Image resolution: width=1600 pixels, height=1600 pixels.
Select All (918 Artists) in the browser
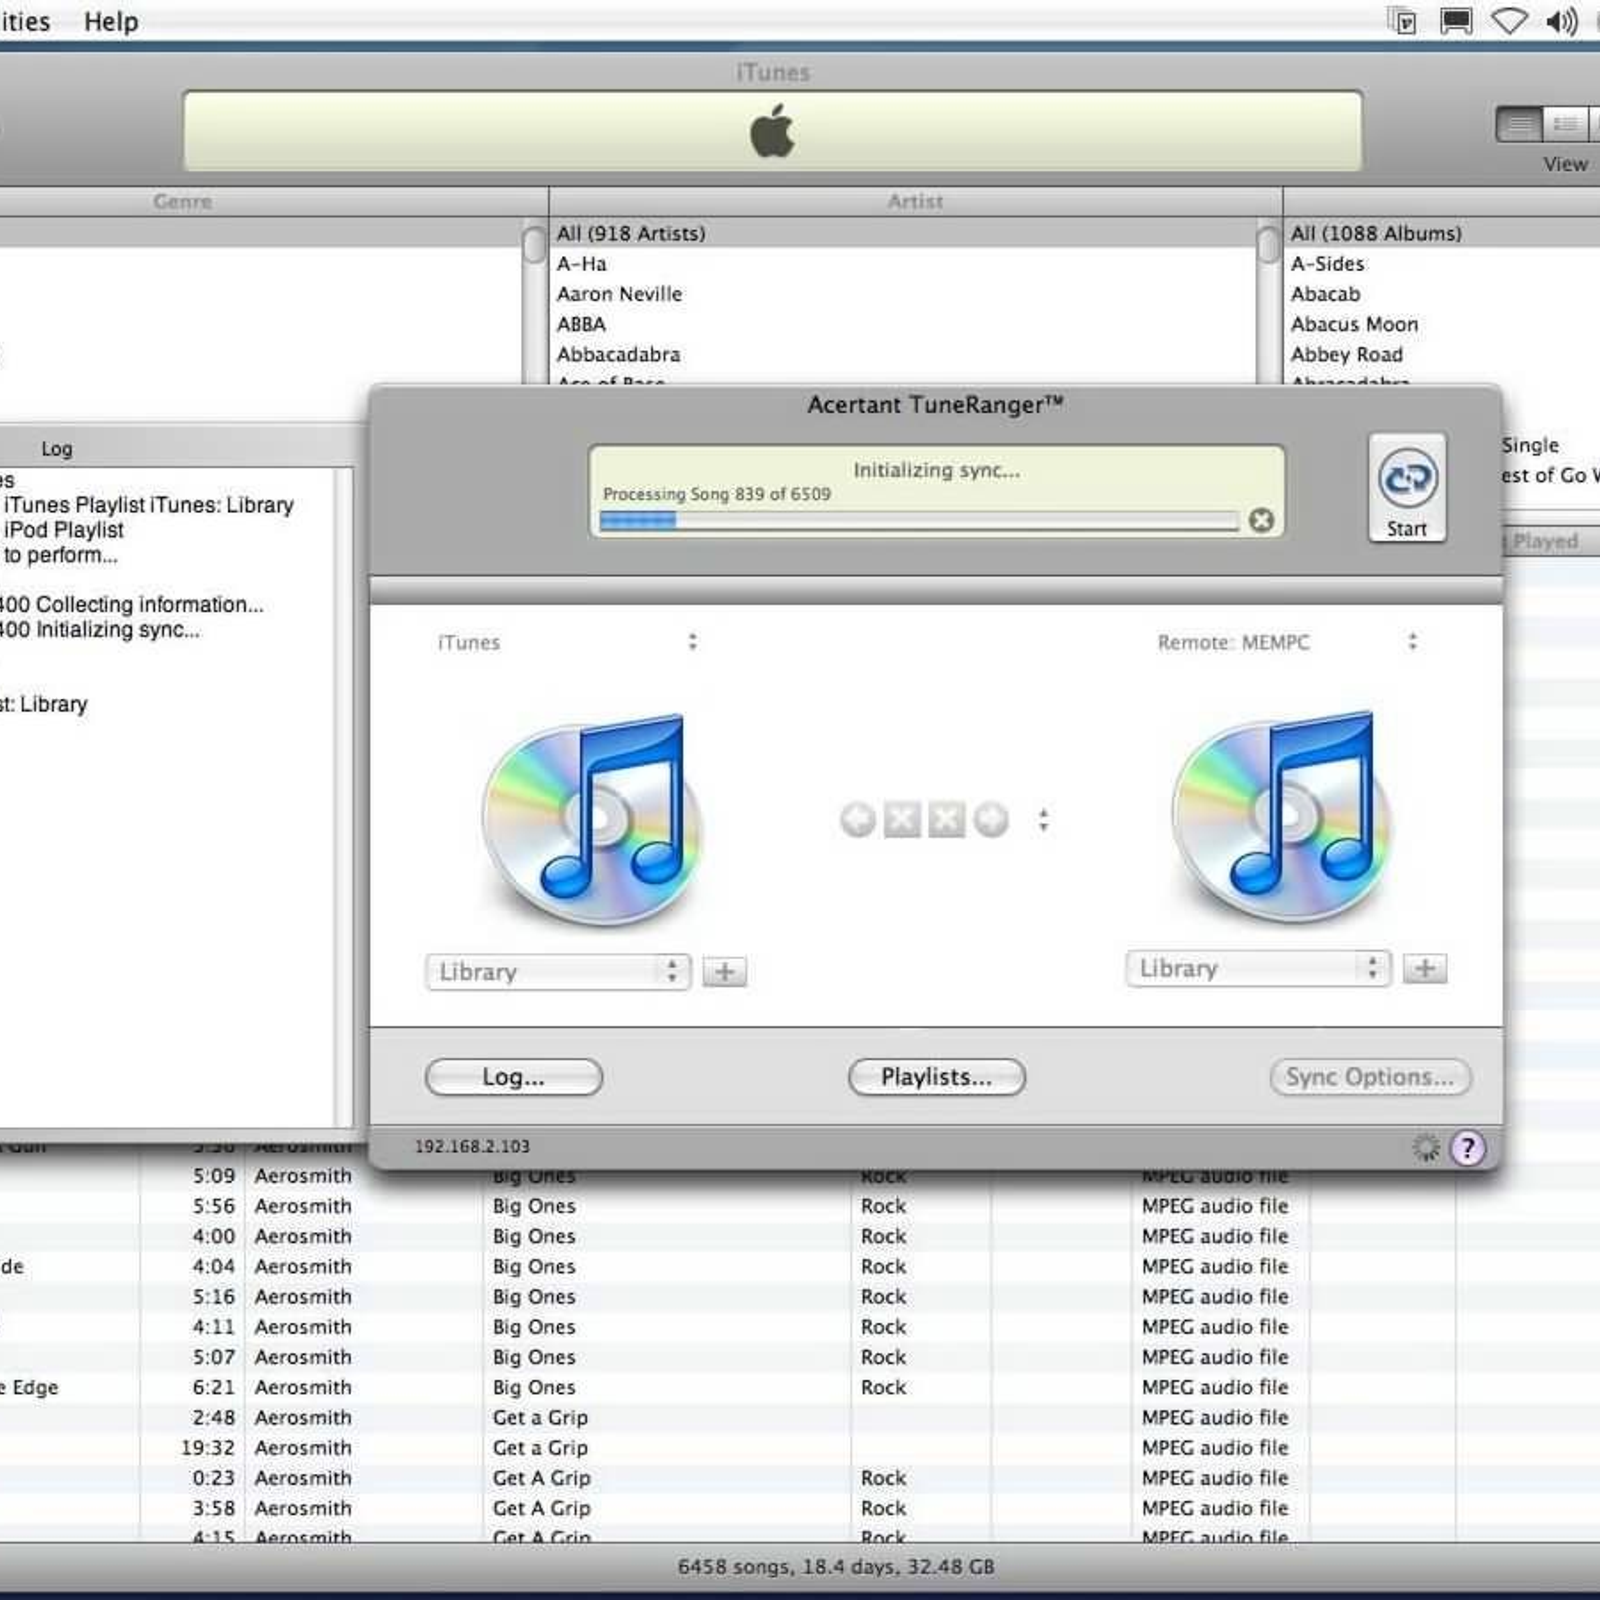coord(903,233)
